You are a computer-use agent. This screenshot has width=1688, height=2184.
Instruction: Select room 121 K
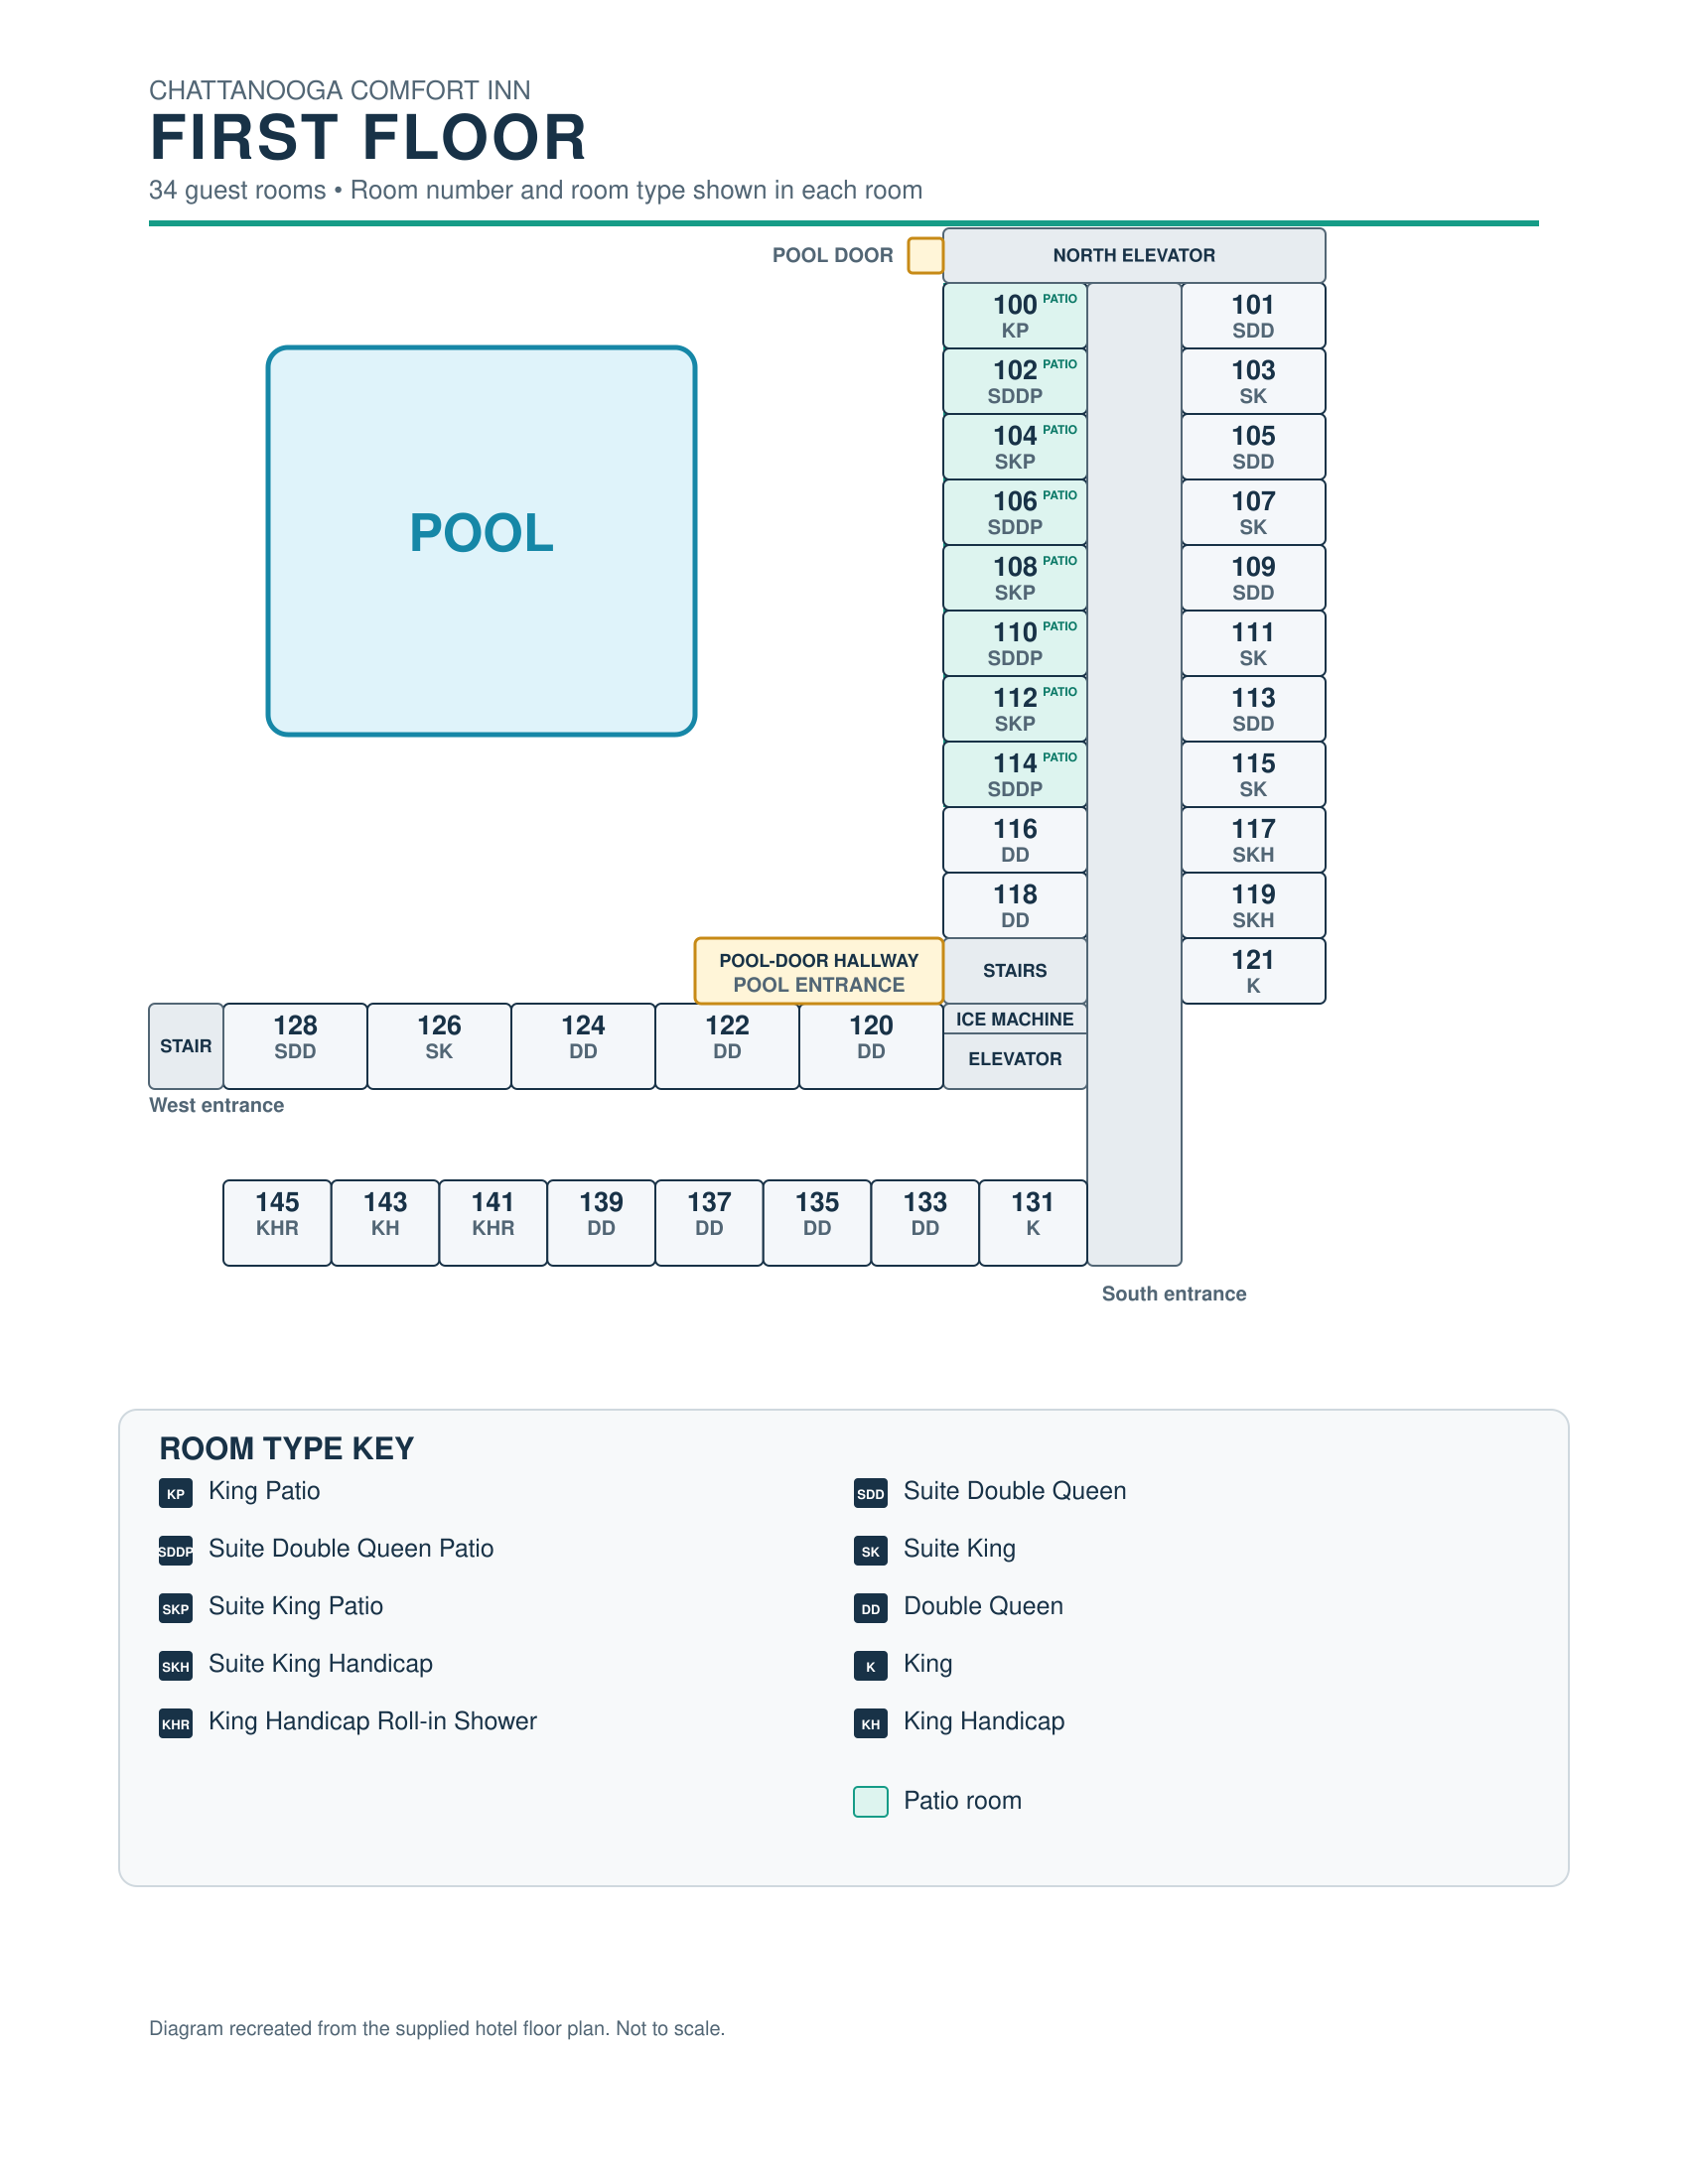(1253, 971)
